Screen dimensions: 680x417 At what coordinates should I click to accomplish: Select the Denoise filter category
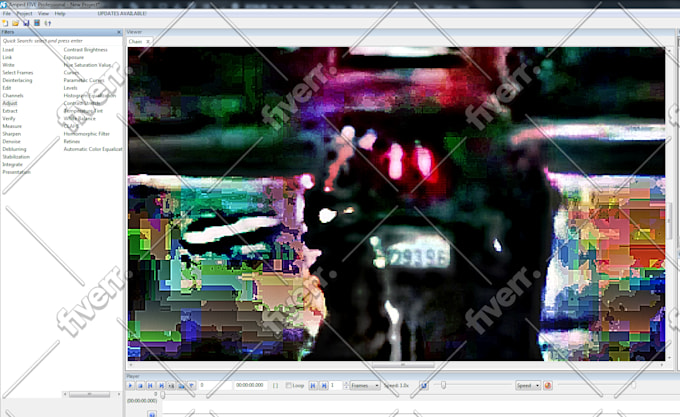point(11,141)
